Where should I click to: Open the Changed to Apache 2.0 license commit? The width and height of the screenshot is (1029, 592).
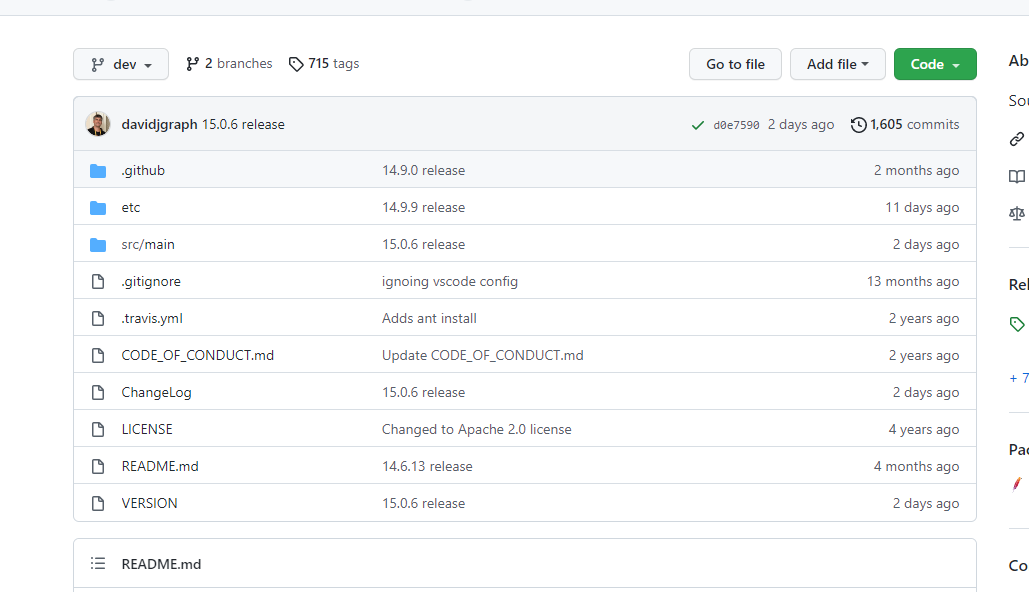point(476,429)
